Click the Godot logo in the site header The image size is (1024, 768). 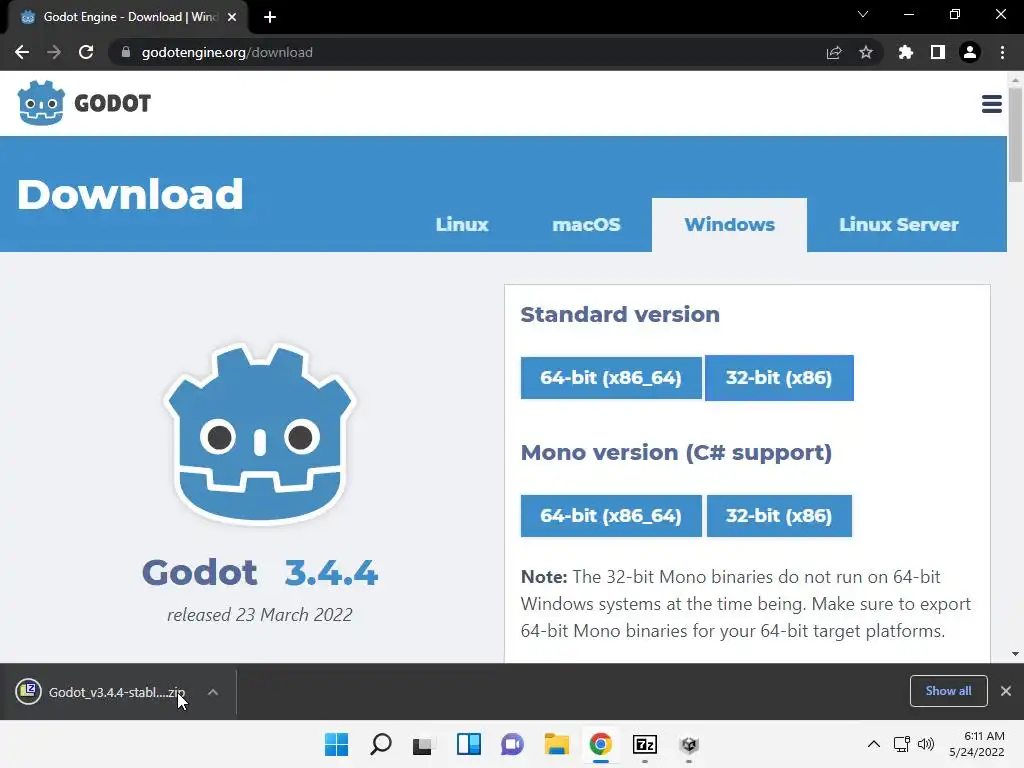coord(84,103)
